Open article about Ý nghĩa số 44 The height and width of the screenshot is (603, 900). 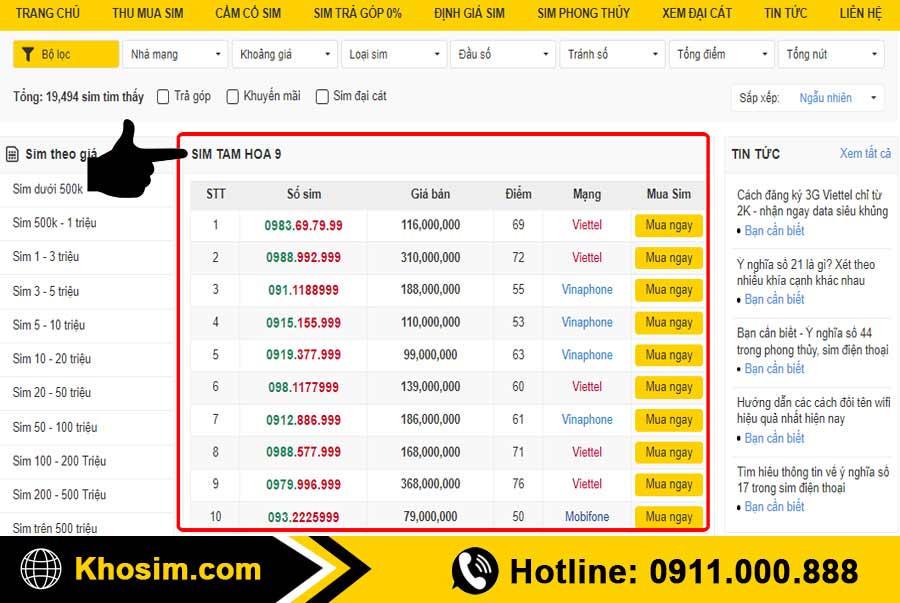tap(812, 341)
